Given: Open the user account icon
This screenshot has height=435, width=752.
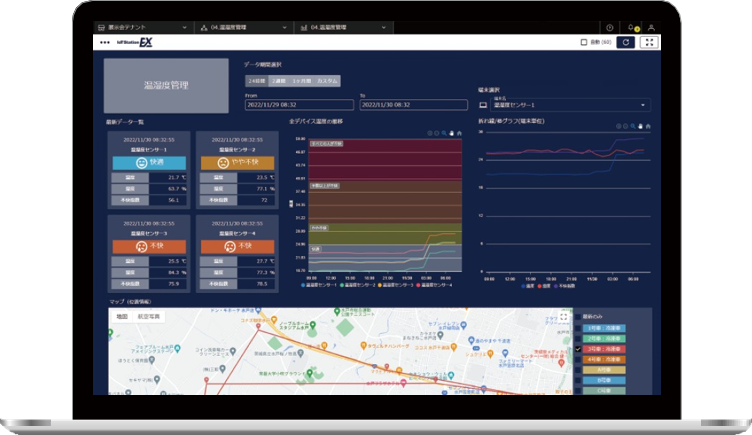Looking at the screenshot, I should coord(651,27).
